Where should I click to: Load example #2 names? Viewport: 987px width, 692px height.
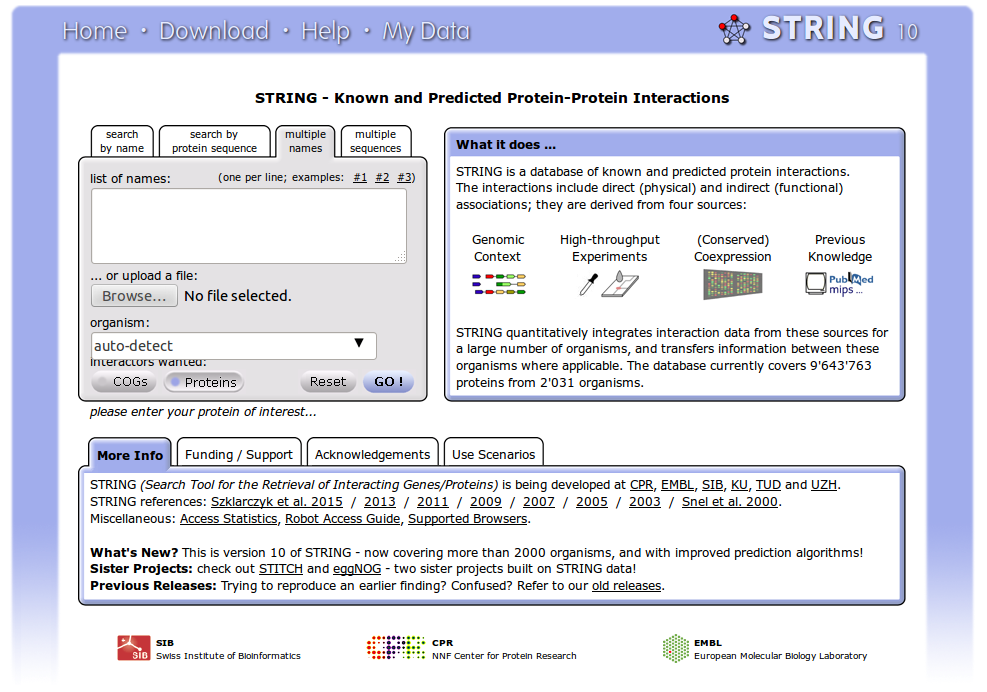[382, 178]
